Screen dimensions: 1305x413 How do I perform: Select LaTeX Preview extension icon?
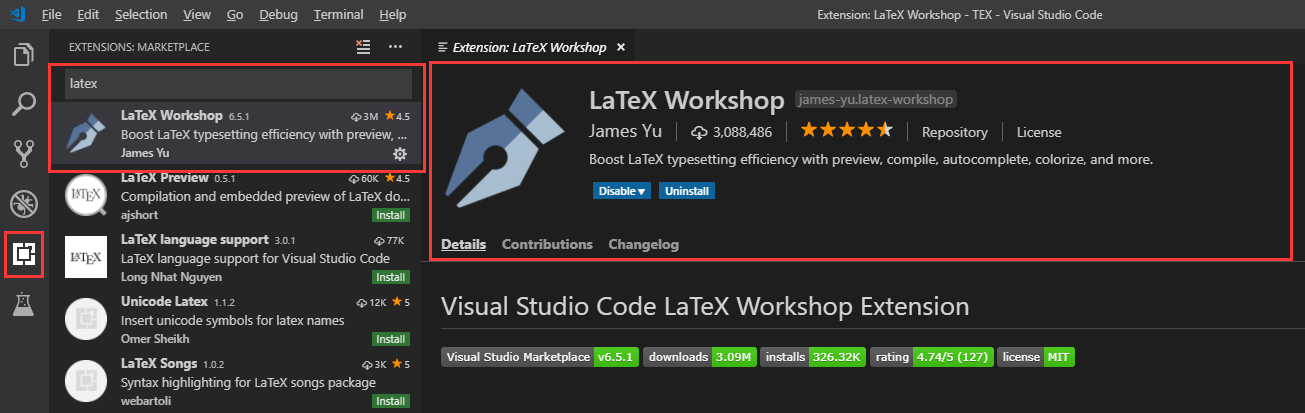coord(87,196)
